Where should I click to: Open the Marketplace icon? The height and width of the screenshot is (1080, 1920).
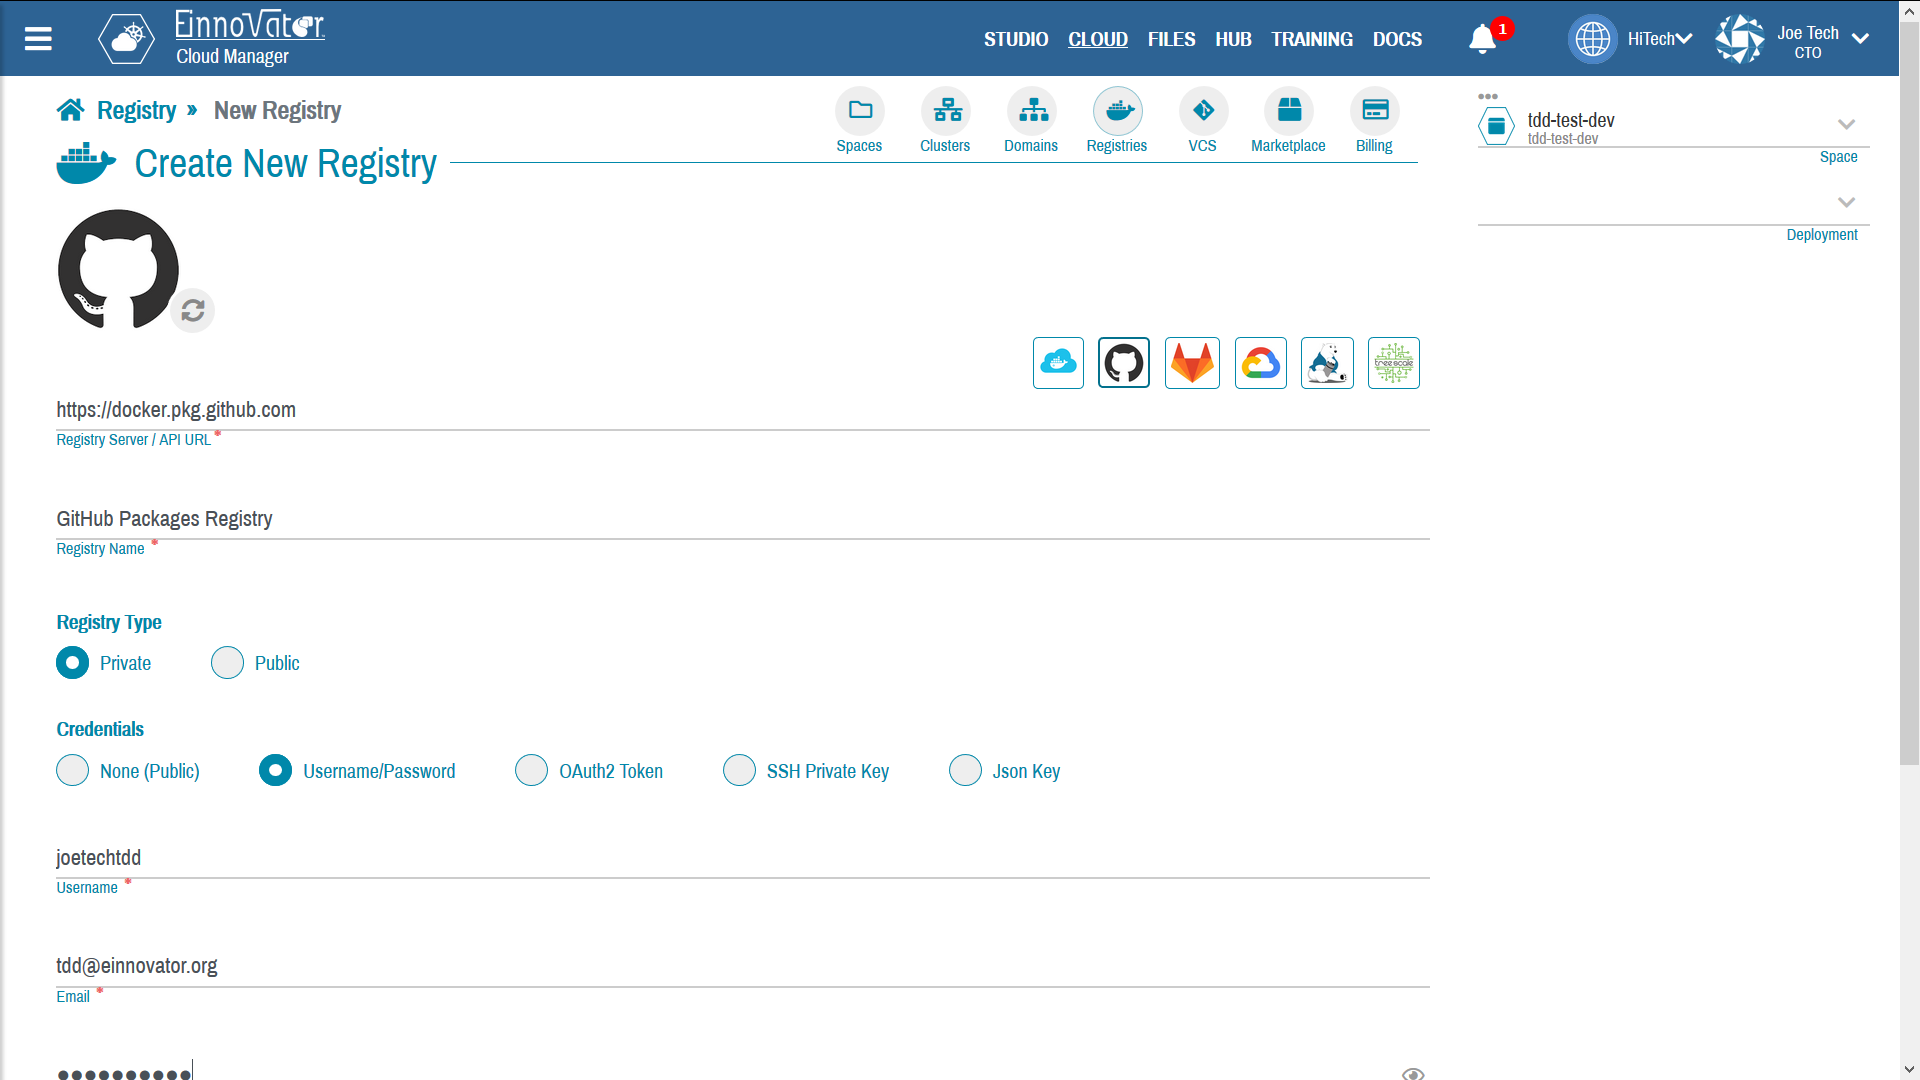point(1289,110)
